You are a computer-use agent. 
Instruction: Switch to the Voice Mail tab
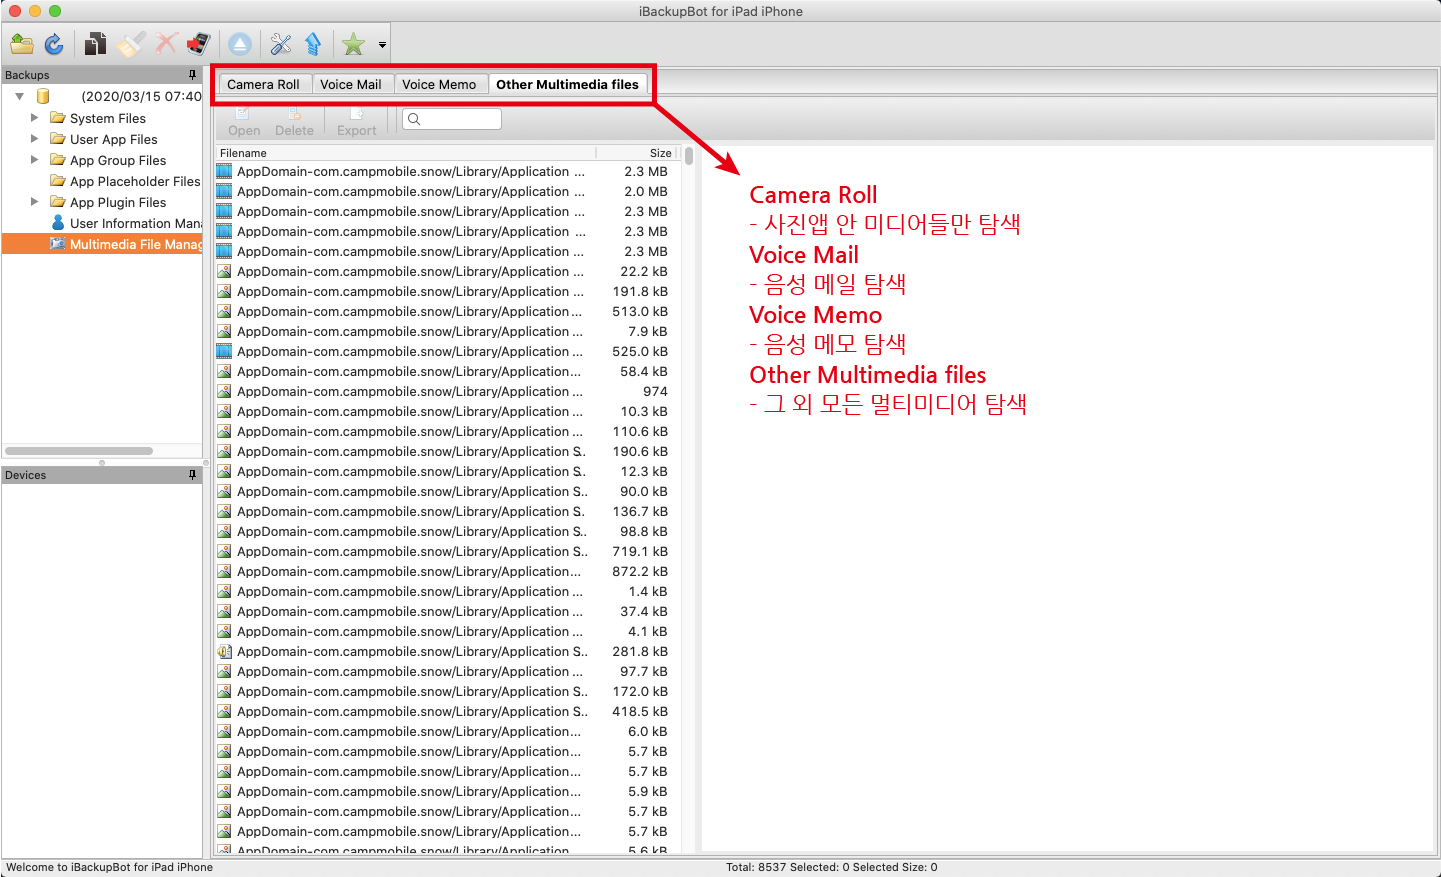tap(351, 84)
